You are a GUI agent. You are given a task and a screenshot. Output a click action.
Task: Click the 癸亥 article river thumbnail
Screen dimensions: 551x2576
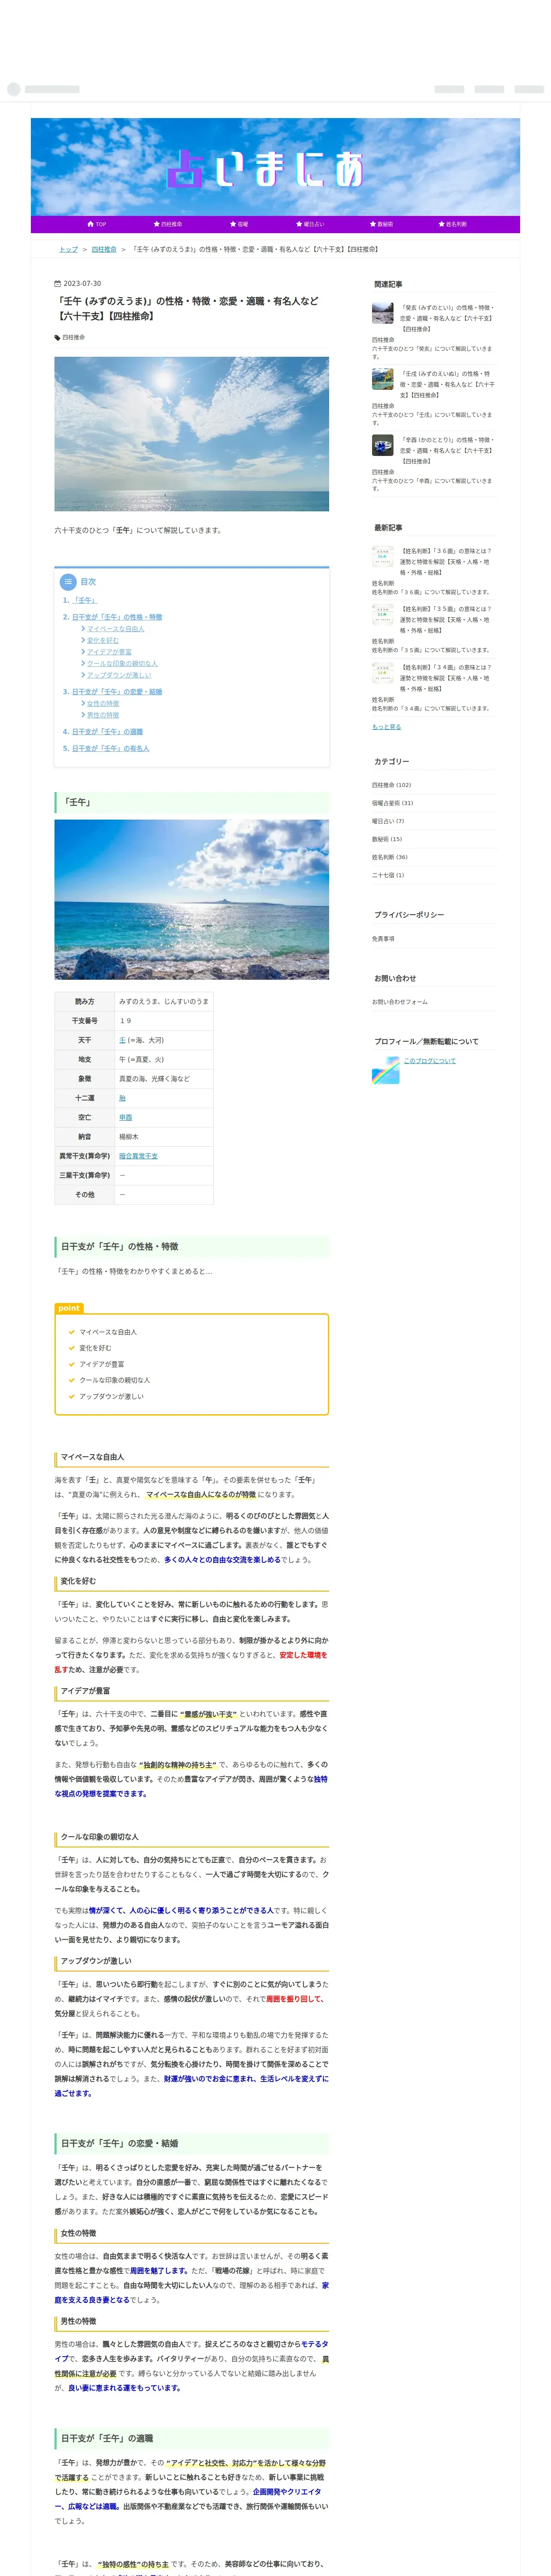(x=383, y=314)
